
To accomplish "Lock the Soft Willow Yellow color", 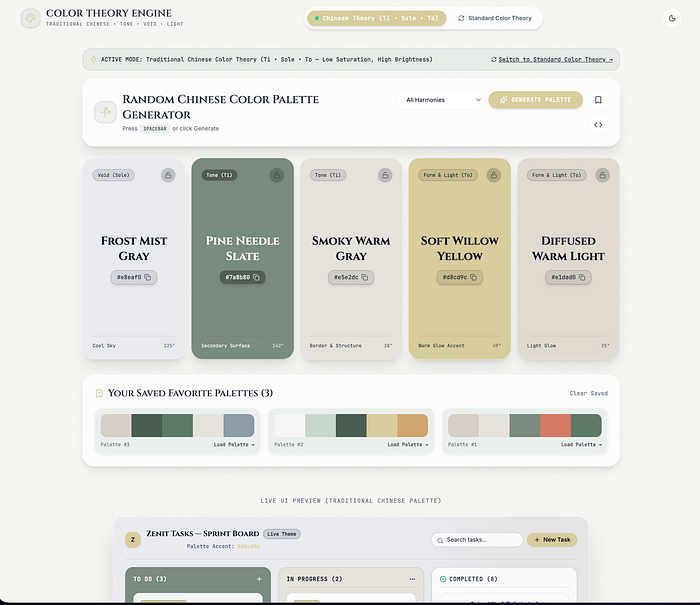I will pos(494,175).
